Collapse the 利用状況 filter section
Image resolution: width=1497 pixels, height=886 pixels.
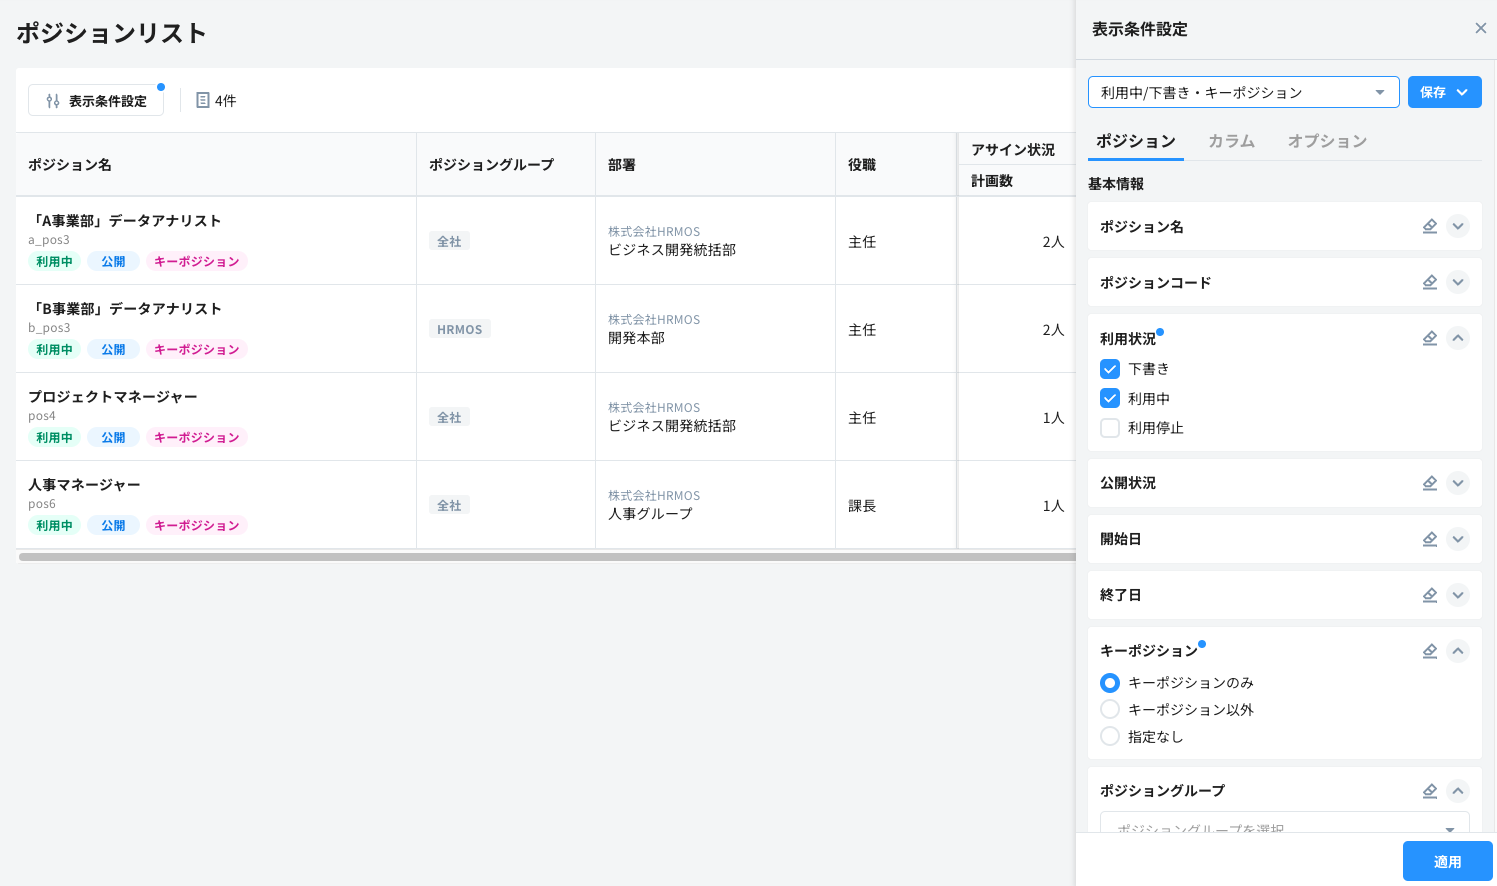tap(1458, 338)
